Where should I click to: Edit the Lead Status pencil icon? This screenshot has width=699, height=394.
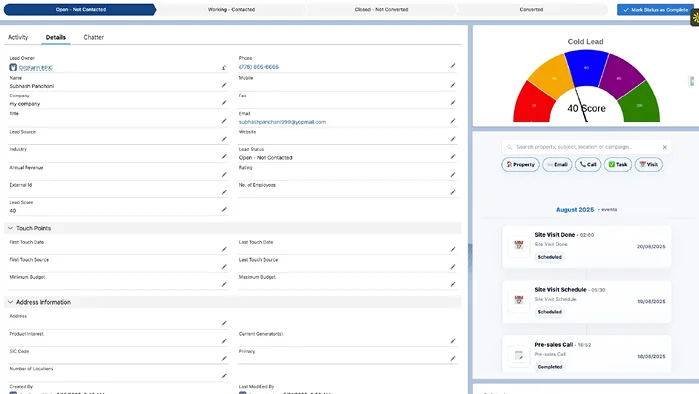tap(453, 156)
